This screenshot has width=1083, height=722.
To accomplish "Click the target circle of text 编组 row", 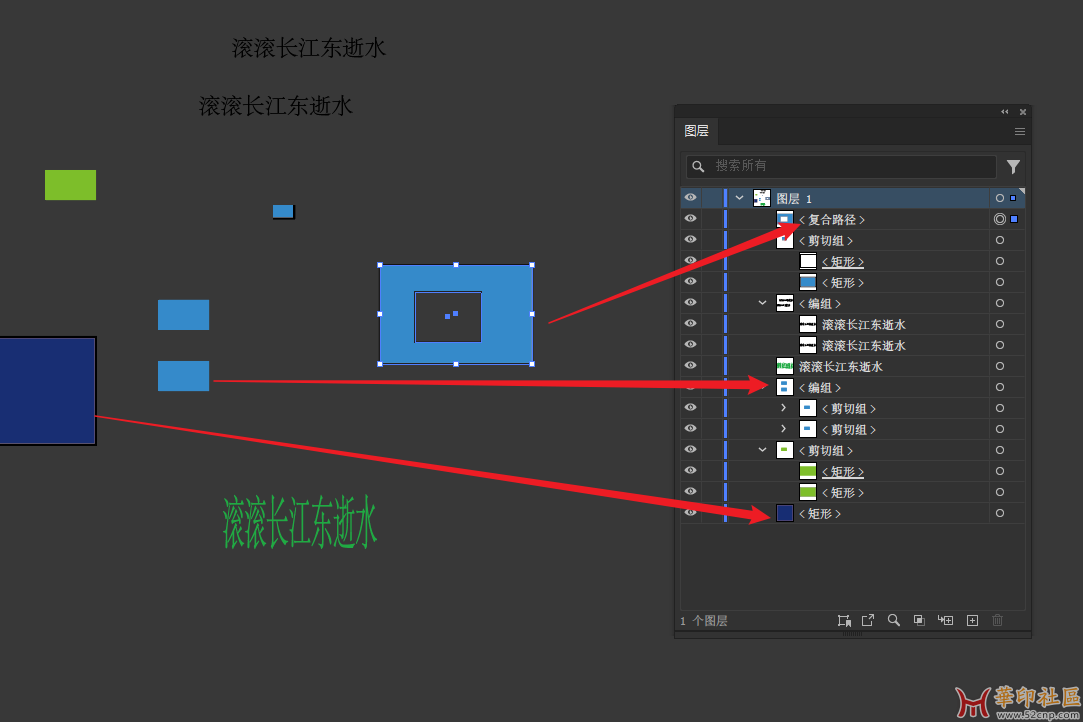I will click(999, 303).
